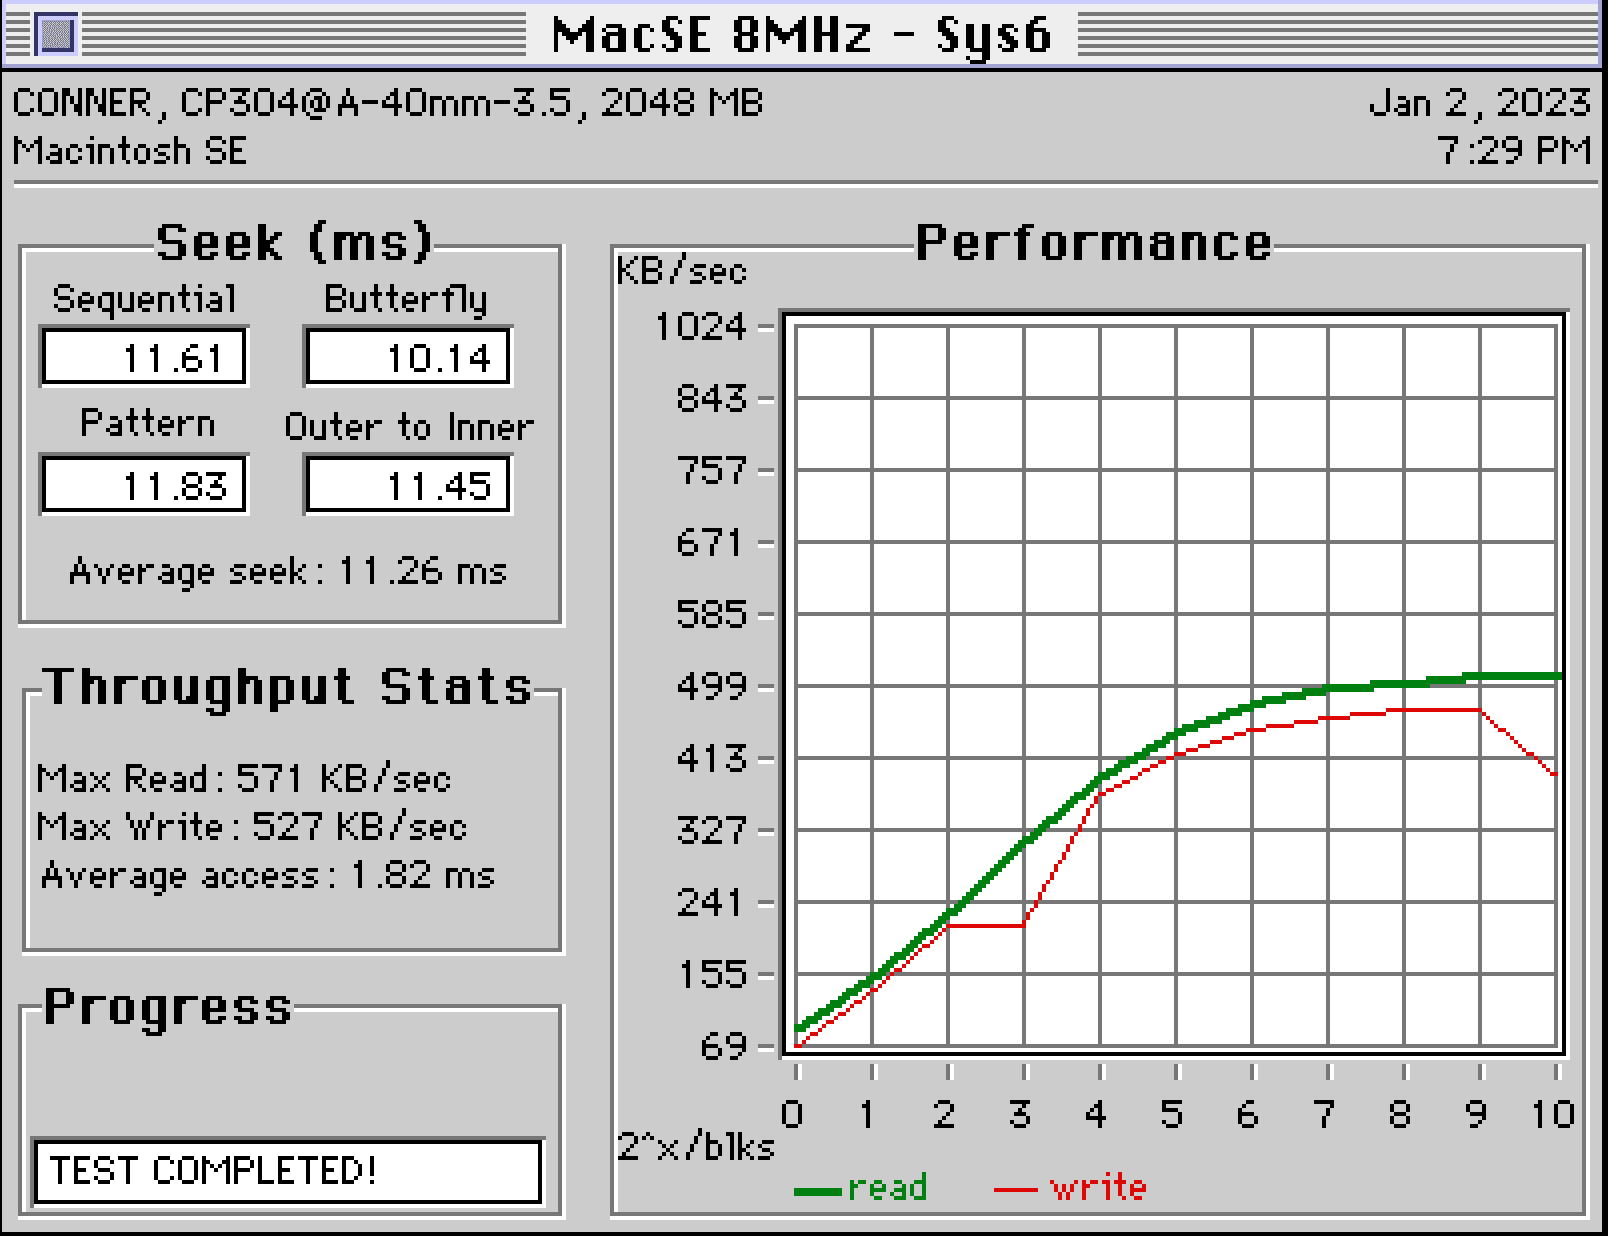Click the Outer to Inner value box
The width and height of the screenshot is (1608, 1236).
pyautogui.click(x=408, y=485)
